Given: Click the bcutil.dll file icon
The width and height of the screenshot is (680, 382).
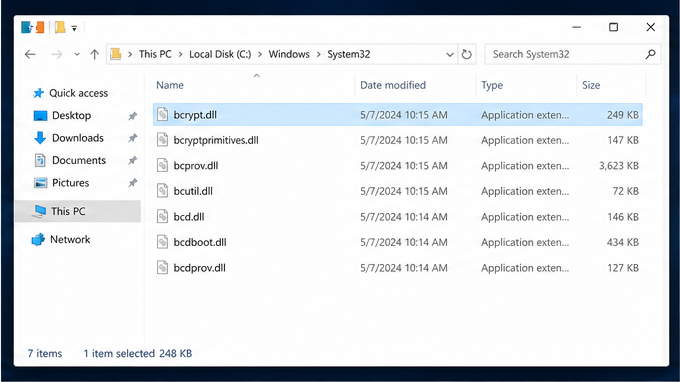Looking at the screenshot, I should point(162,191).
